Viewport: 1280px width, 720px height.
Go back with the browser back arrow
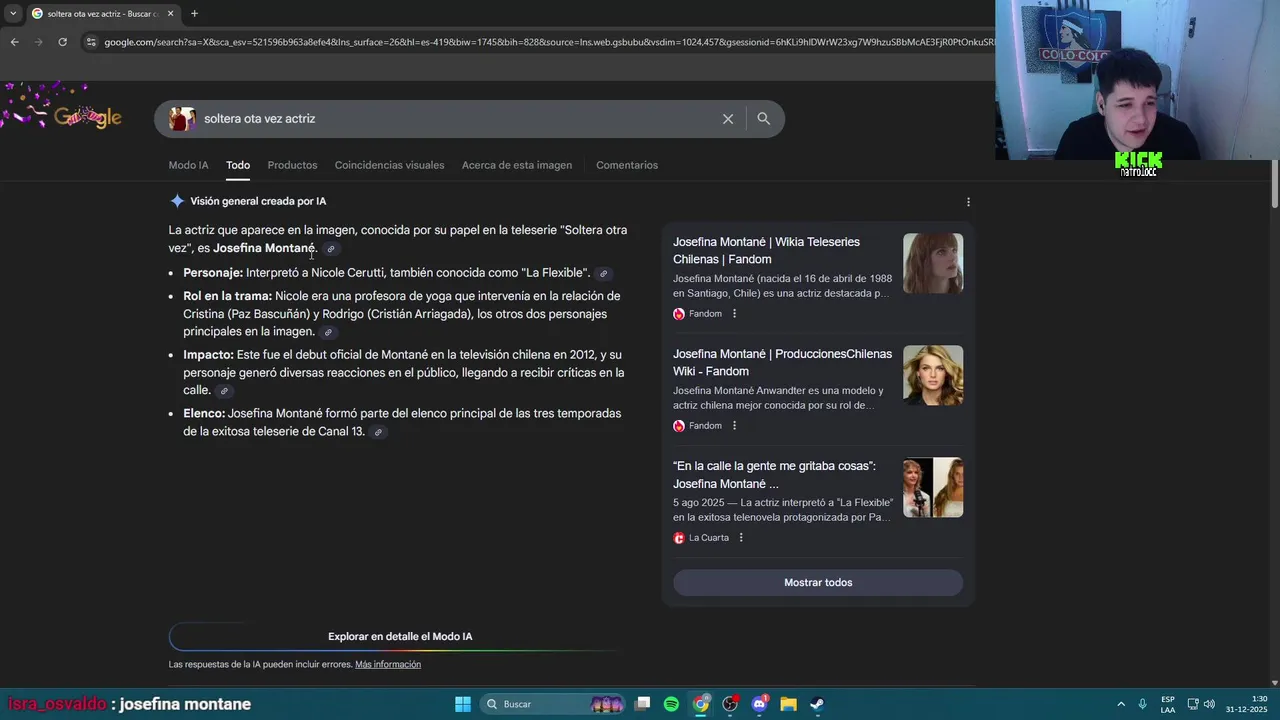[x=14, y=42]
